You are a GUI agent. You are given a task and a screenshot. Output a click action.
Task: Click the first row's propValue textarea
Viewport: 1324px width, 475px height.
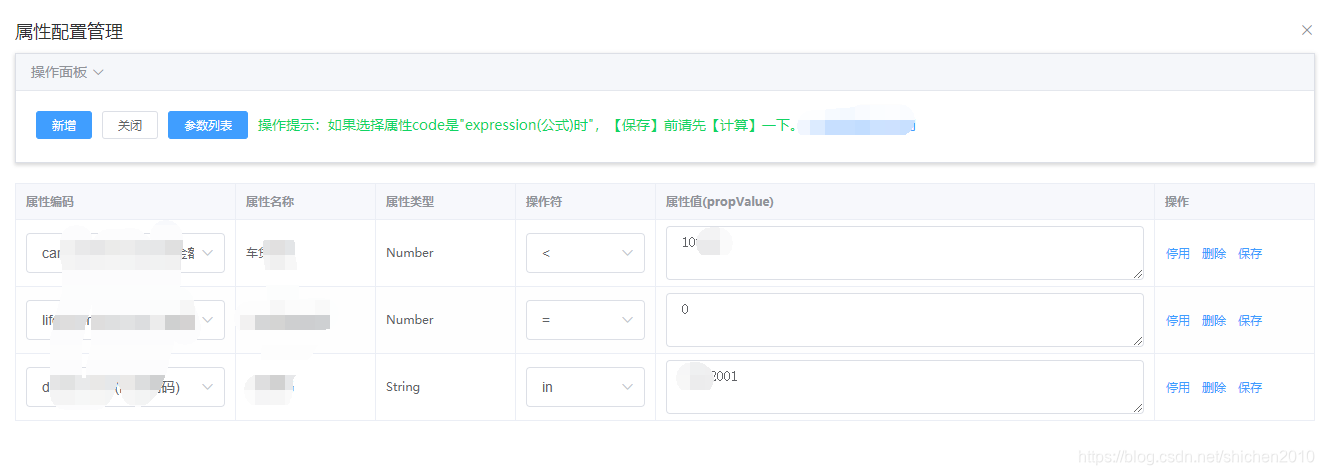click(904, 253)
